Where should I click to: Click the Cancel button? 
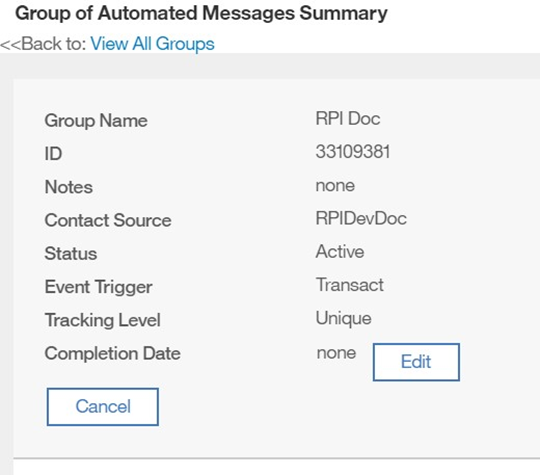tap(103, 407)
